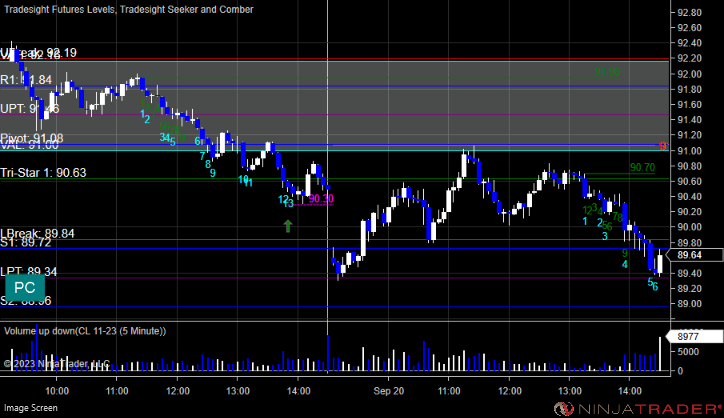Viewport: 724px width, 418px height.
Task: Select the LPT: 89.34 level label
Action: [x=29, y=272]
